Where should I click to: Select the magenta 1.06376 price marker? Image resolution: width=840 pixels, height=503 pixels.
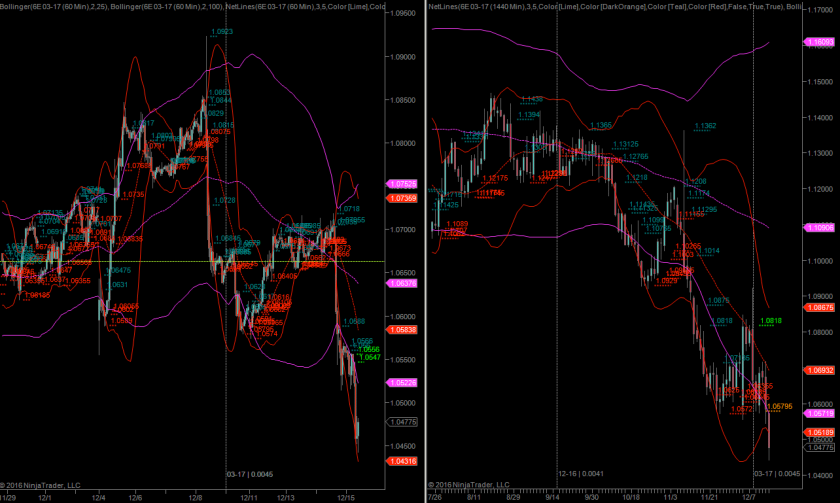click(401, 283)
